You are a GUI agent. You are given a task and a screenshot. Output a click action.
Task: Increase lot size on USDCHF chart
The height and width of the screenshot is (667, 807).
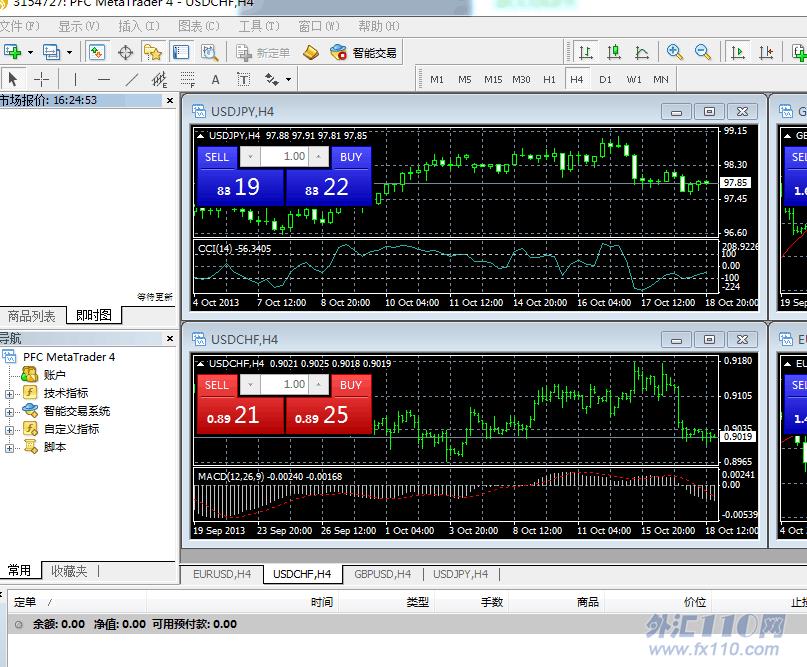(x=319, y=384)
